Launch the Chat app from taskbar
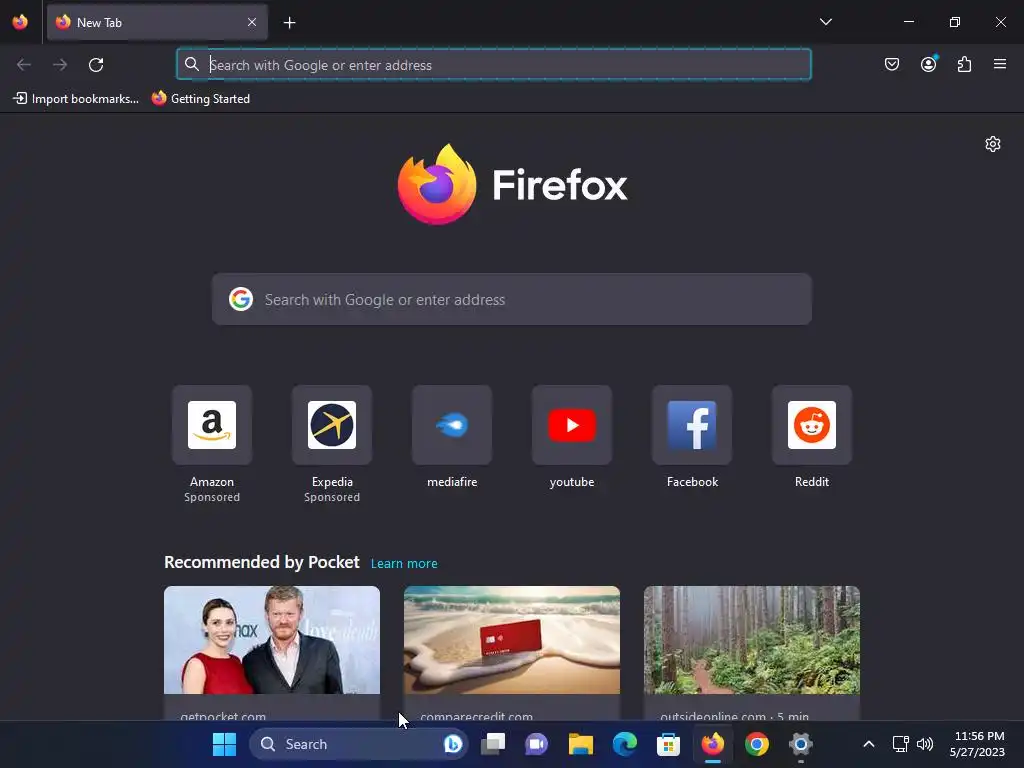The width and height of the screenshot is (1024, 768). click(537, 744)
